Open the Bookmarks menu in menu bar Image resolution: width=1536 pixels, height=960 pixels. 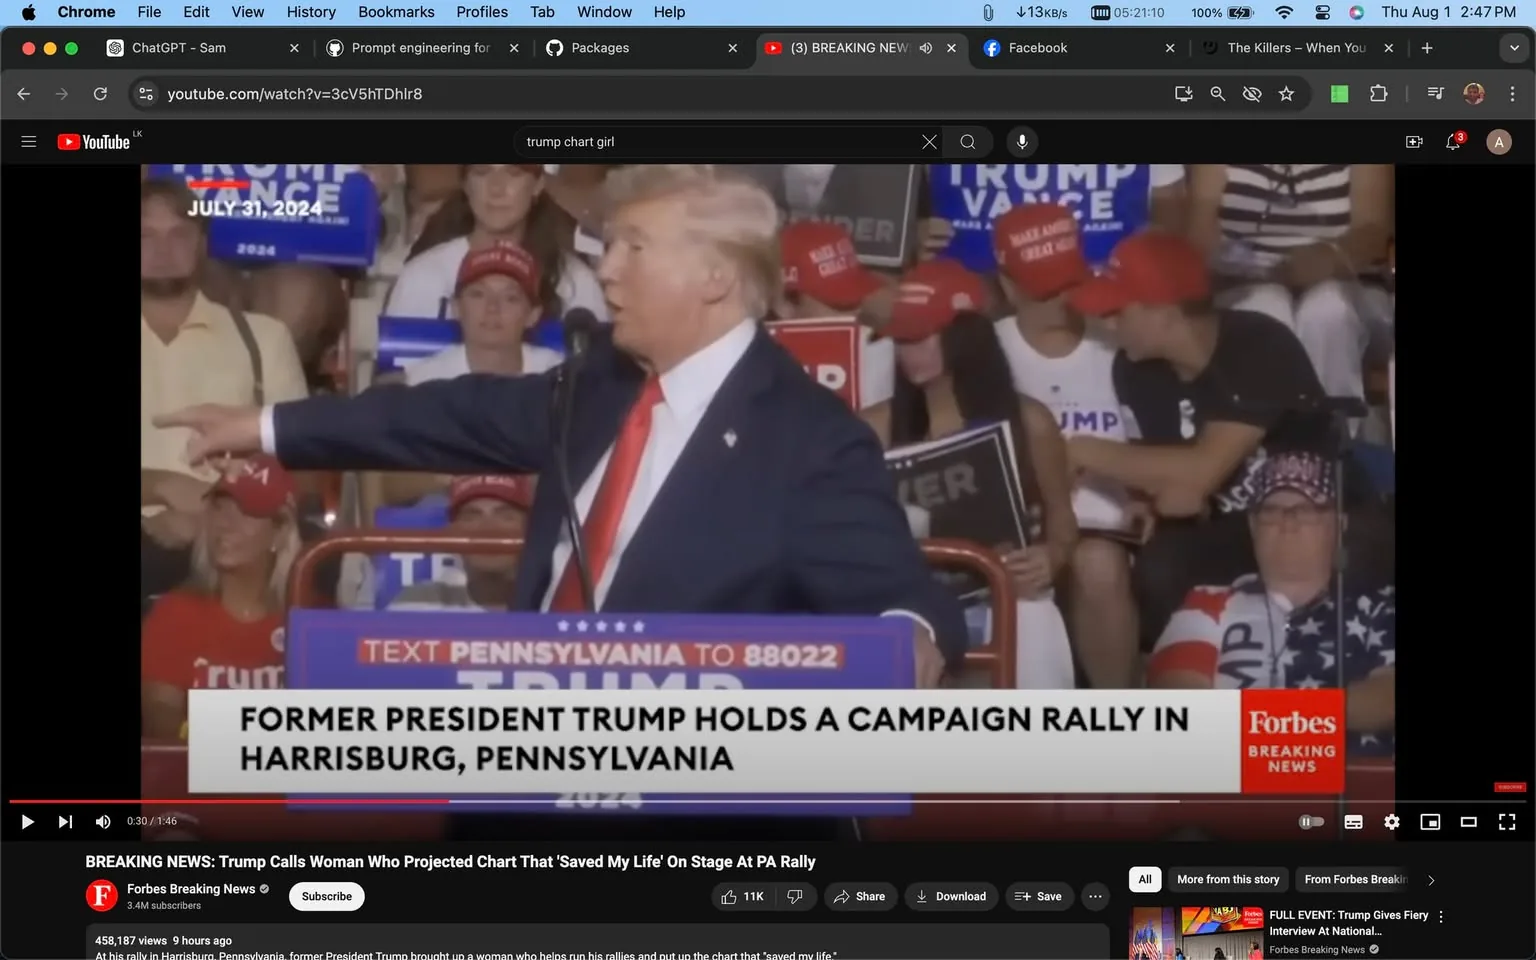[396, 12]
